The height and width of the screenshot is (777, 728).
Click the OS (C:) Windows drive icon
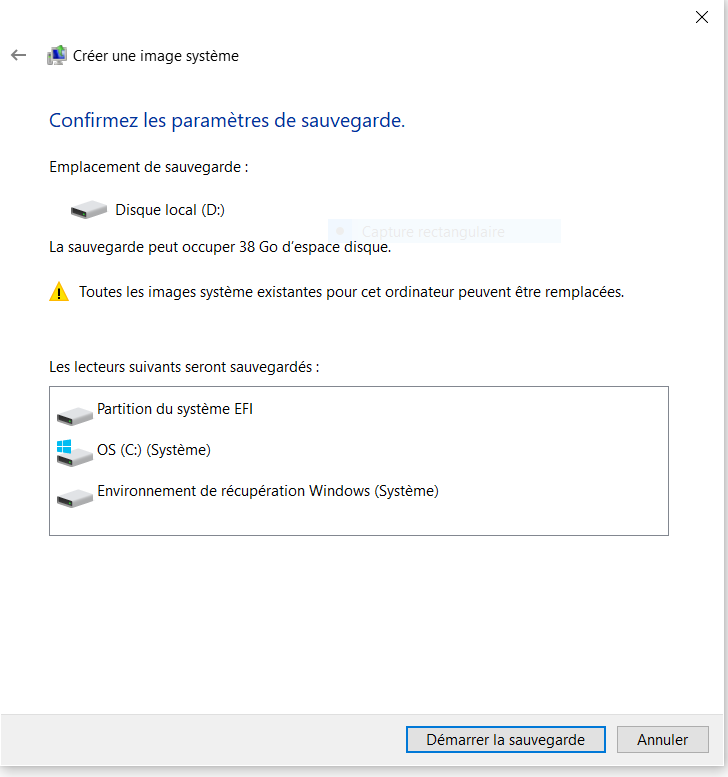point(73,453)
